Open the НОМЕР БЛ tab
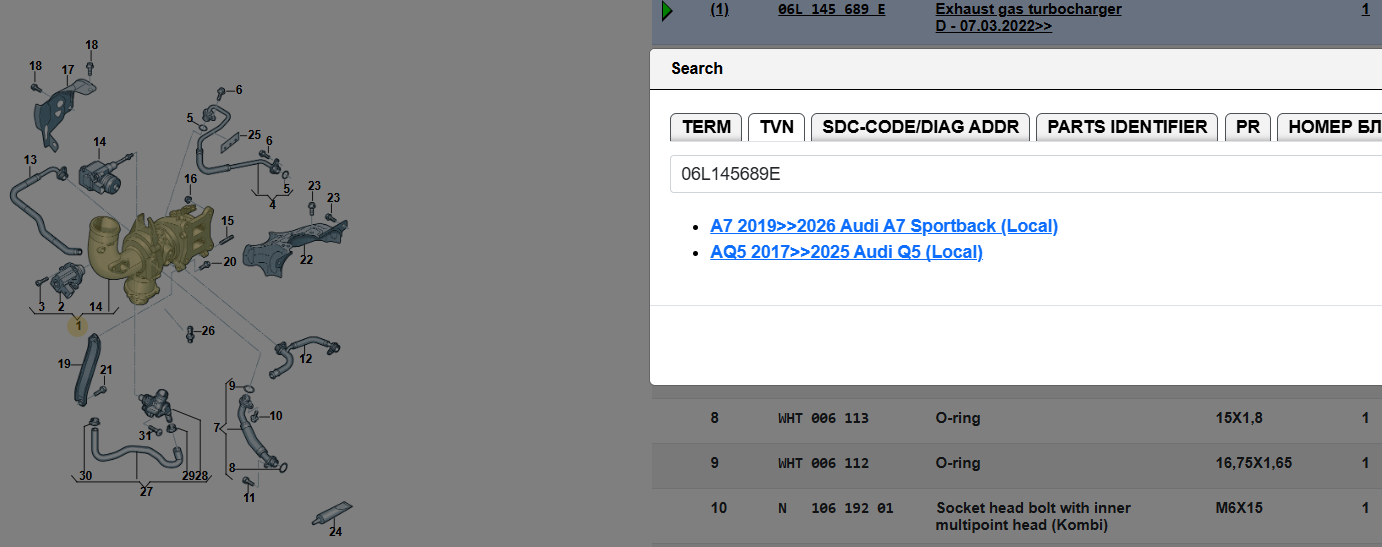The height and width of the screenshot is (547, 1382). pyautogui.click(x=1330, y=127)
